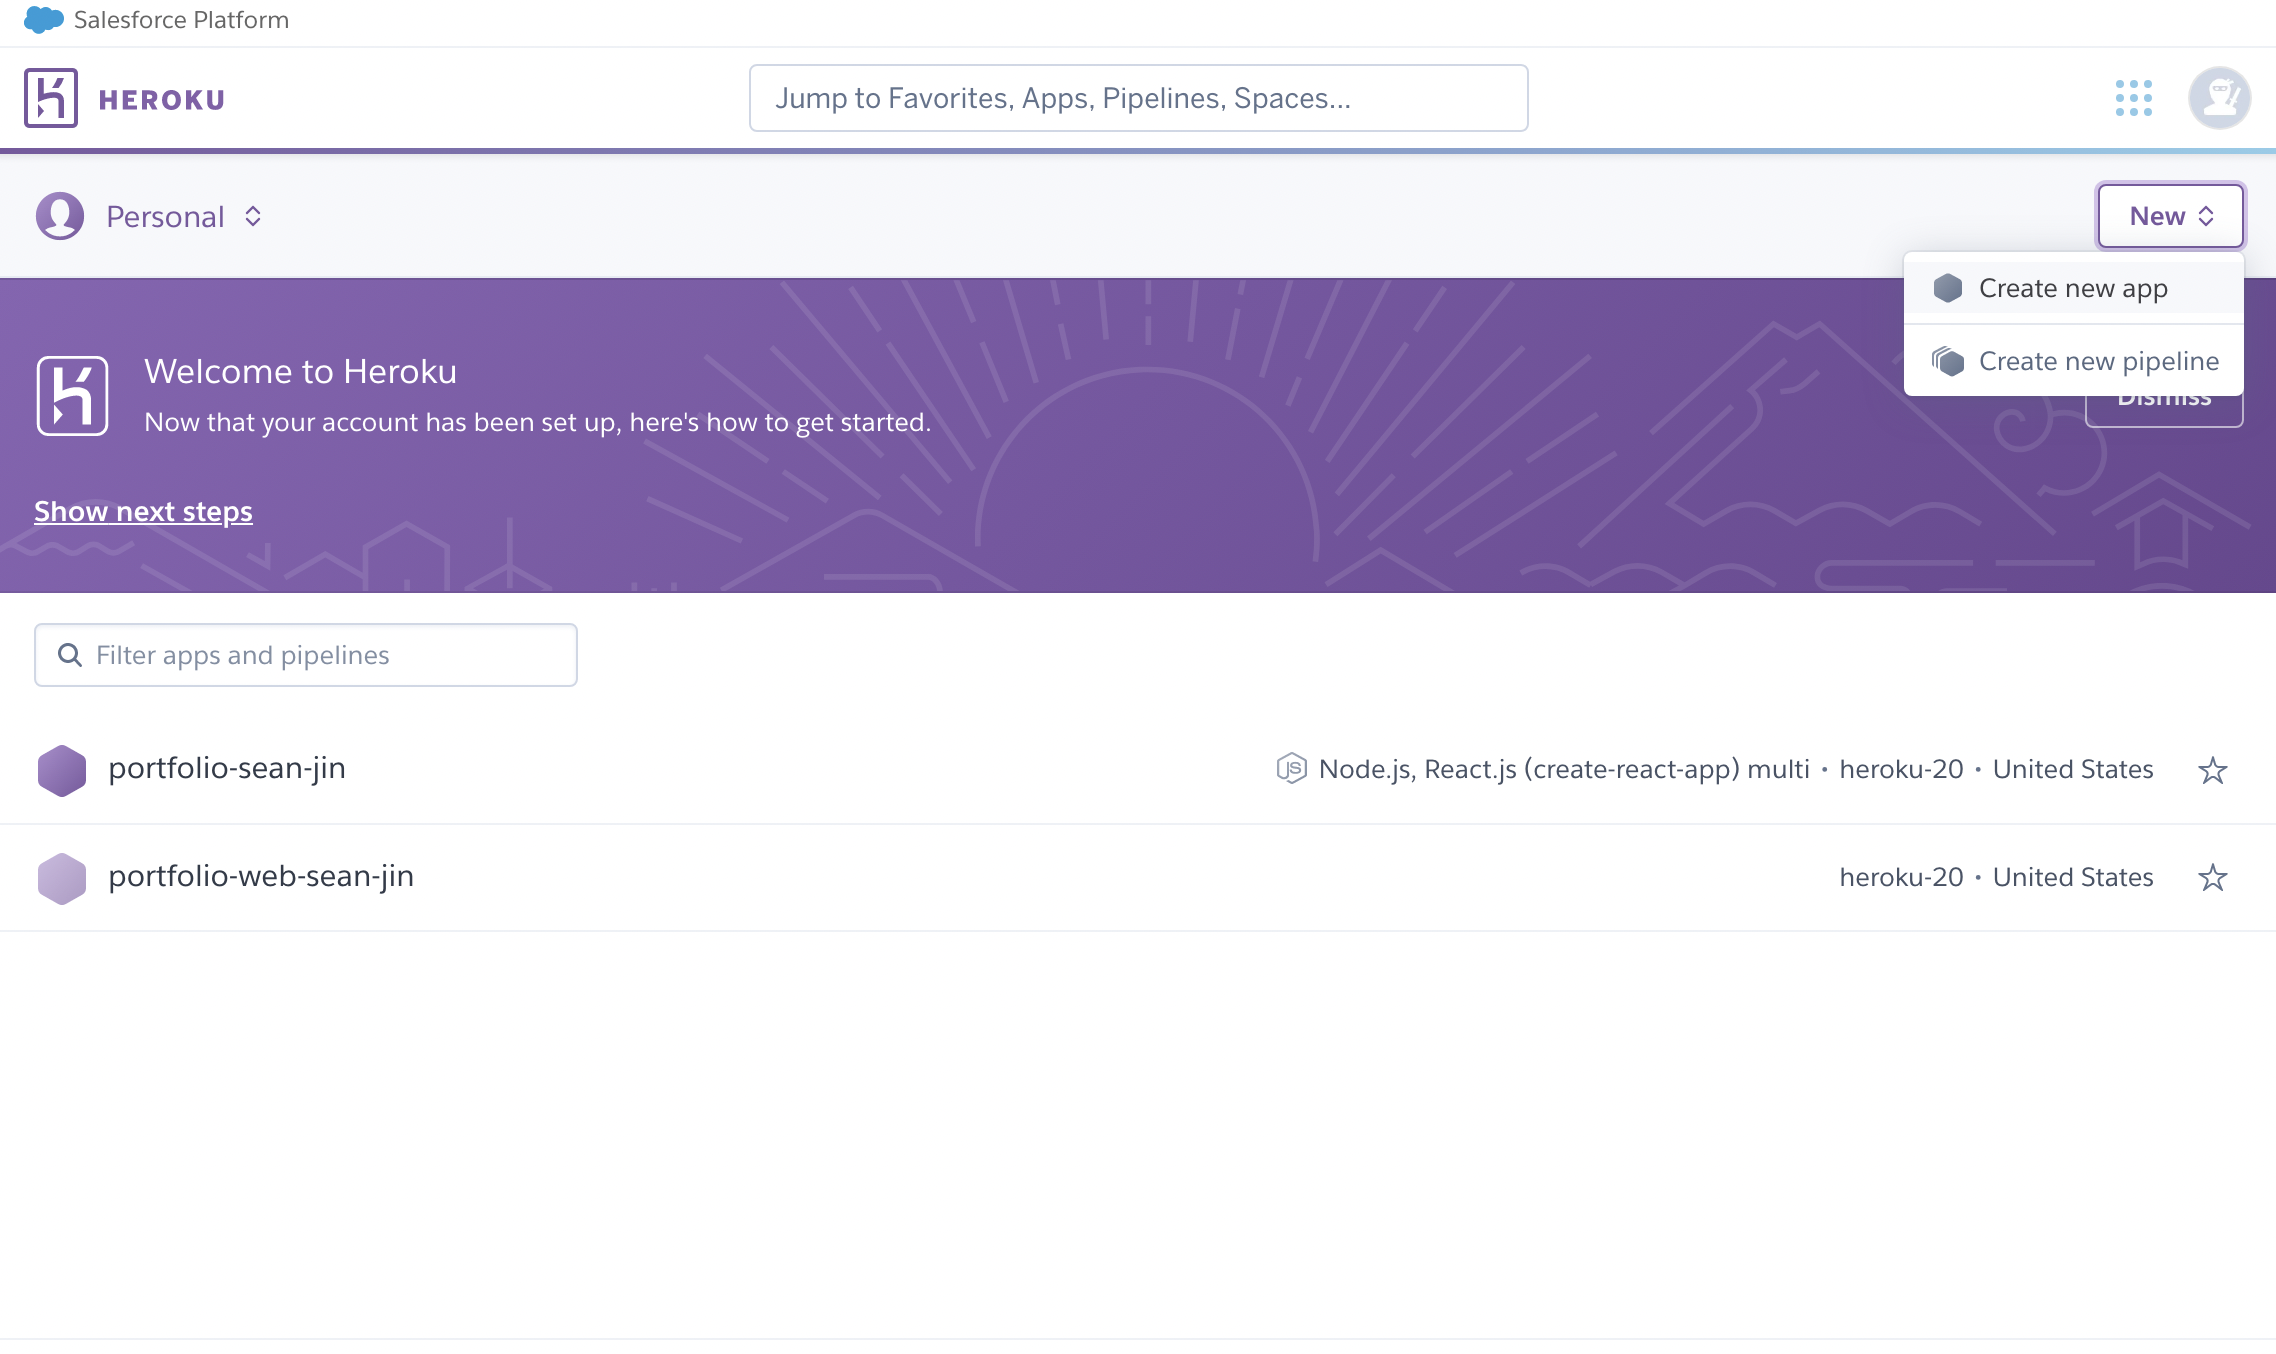The width and height of the screenshot is (2276, 1354).
Task: Click the Node.js buildpack icon
Action: click(x=1291, y=768)
